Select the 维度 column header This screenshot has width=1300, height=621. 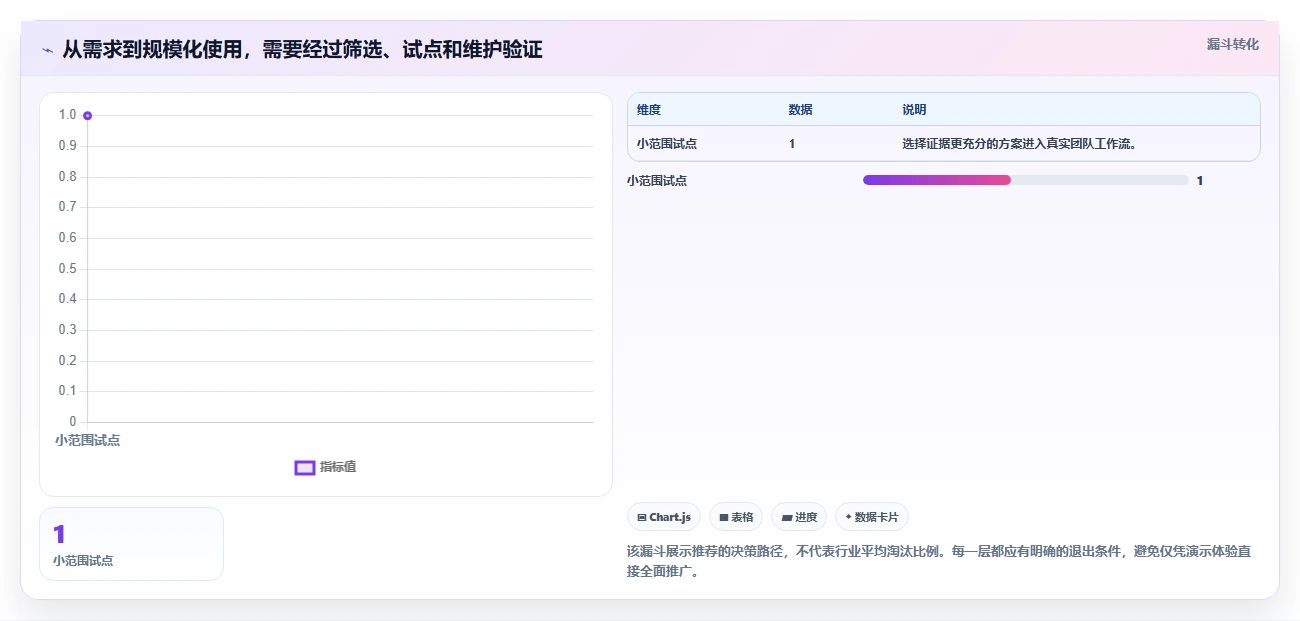click(x=649, y=110)
